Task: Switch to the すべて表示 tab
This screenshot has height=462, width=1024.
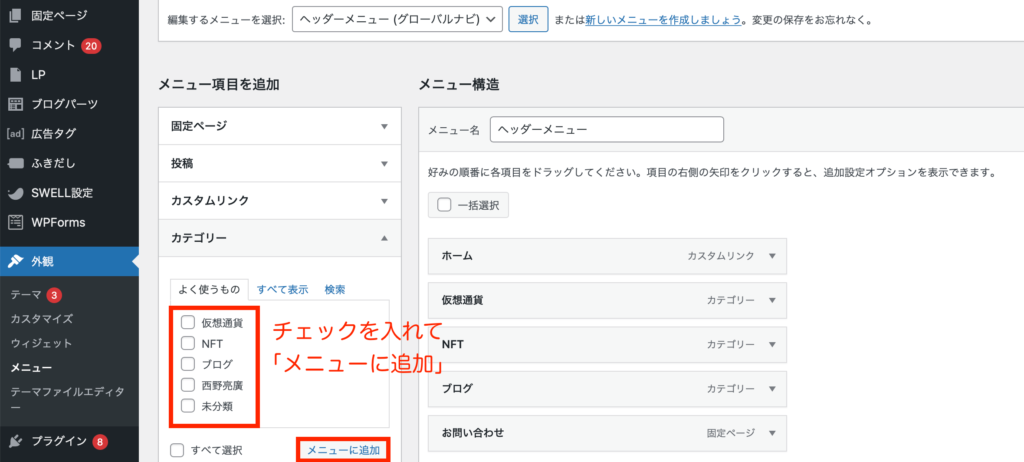Action: pyautogui.click(x=283, y=289)
